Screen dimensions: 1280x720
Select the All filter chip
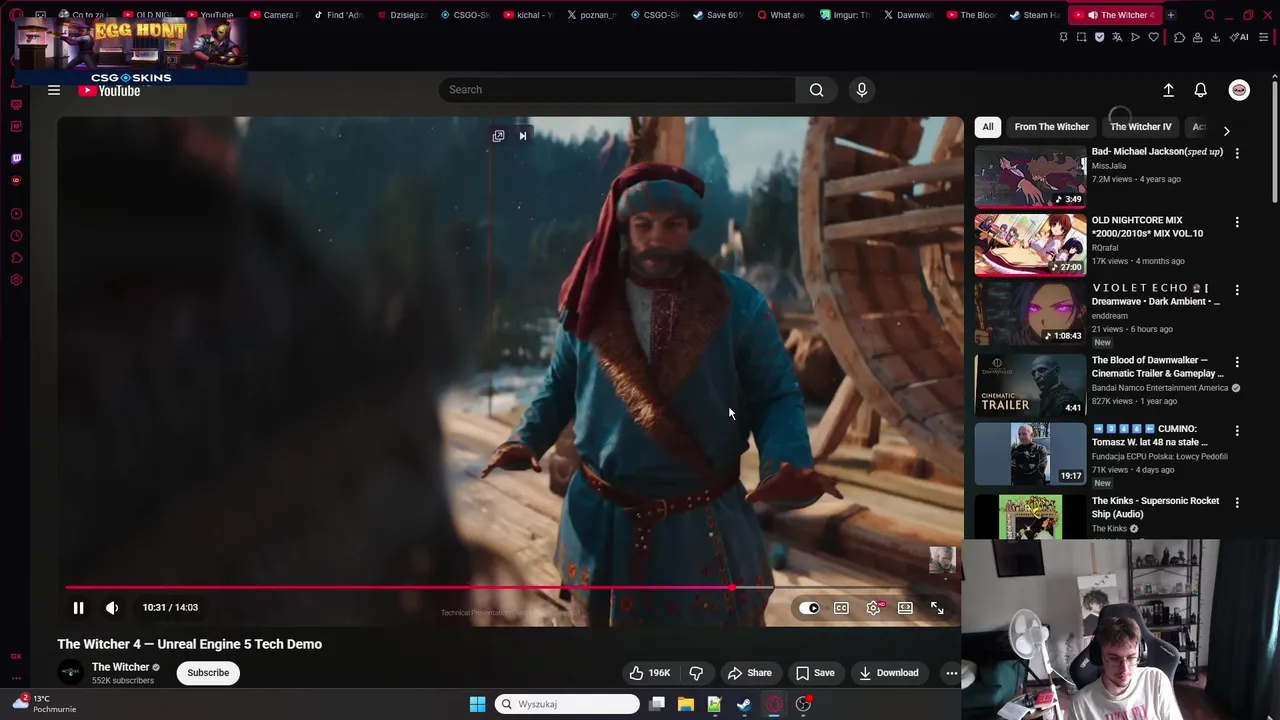click(x=988, y=127)
